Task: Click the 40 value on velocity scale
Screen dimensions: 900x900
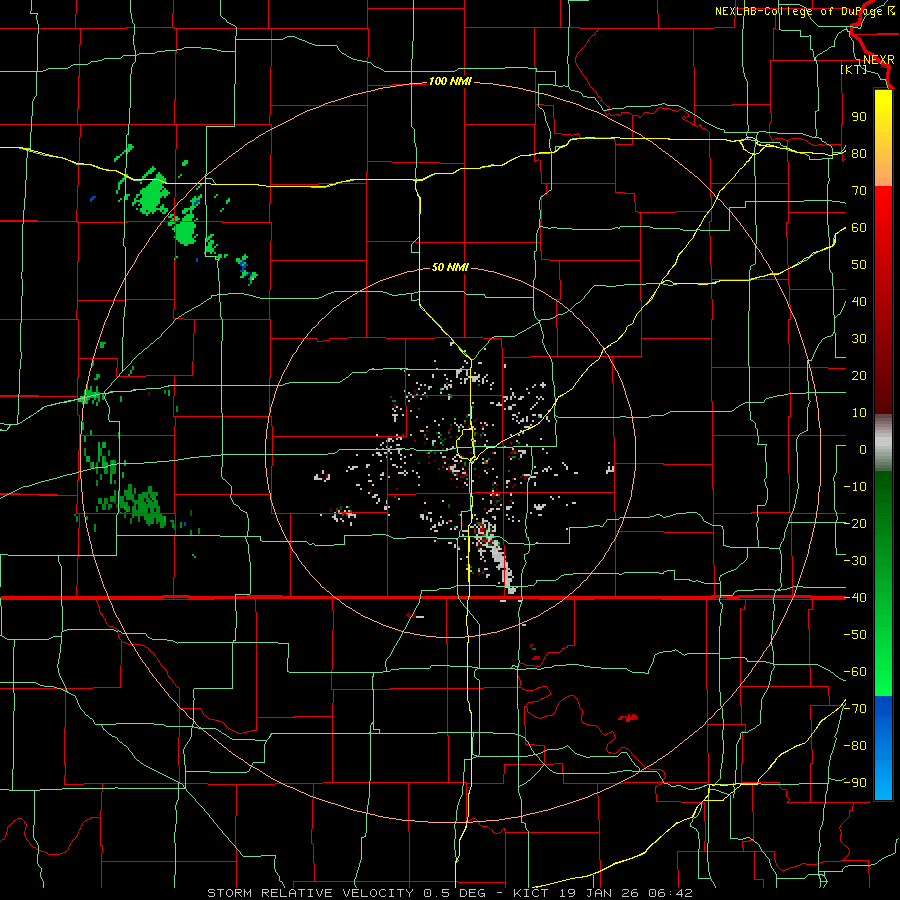Action: point(859,301)
